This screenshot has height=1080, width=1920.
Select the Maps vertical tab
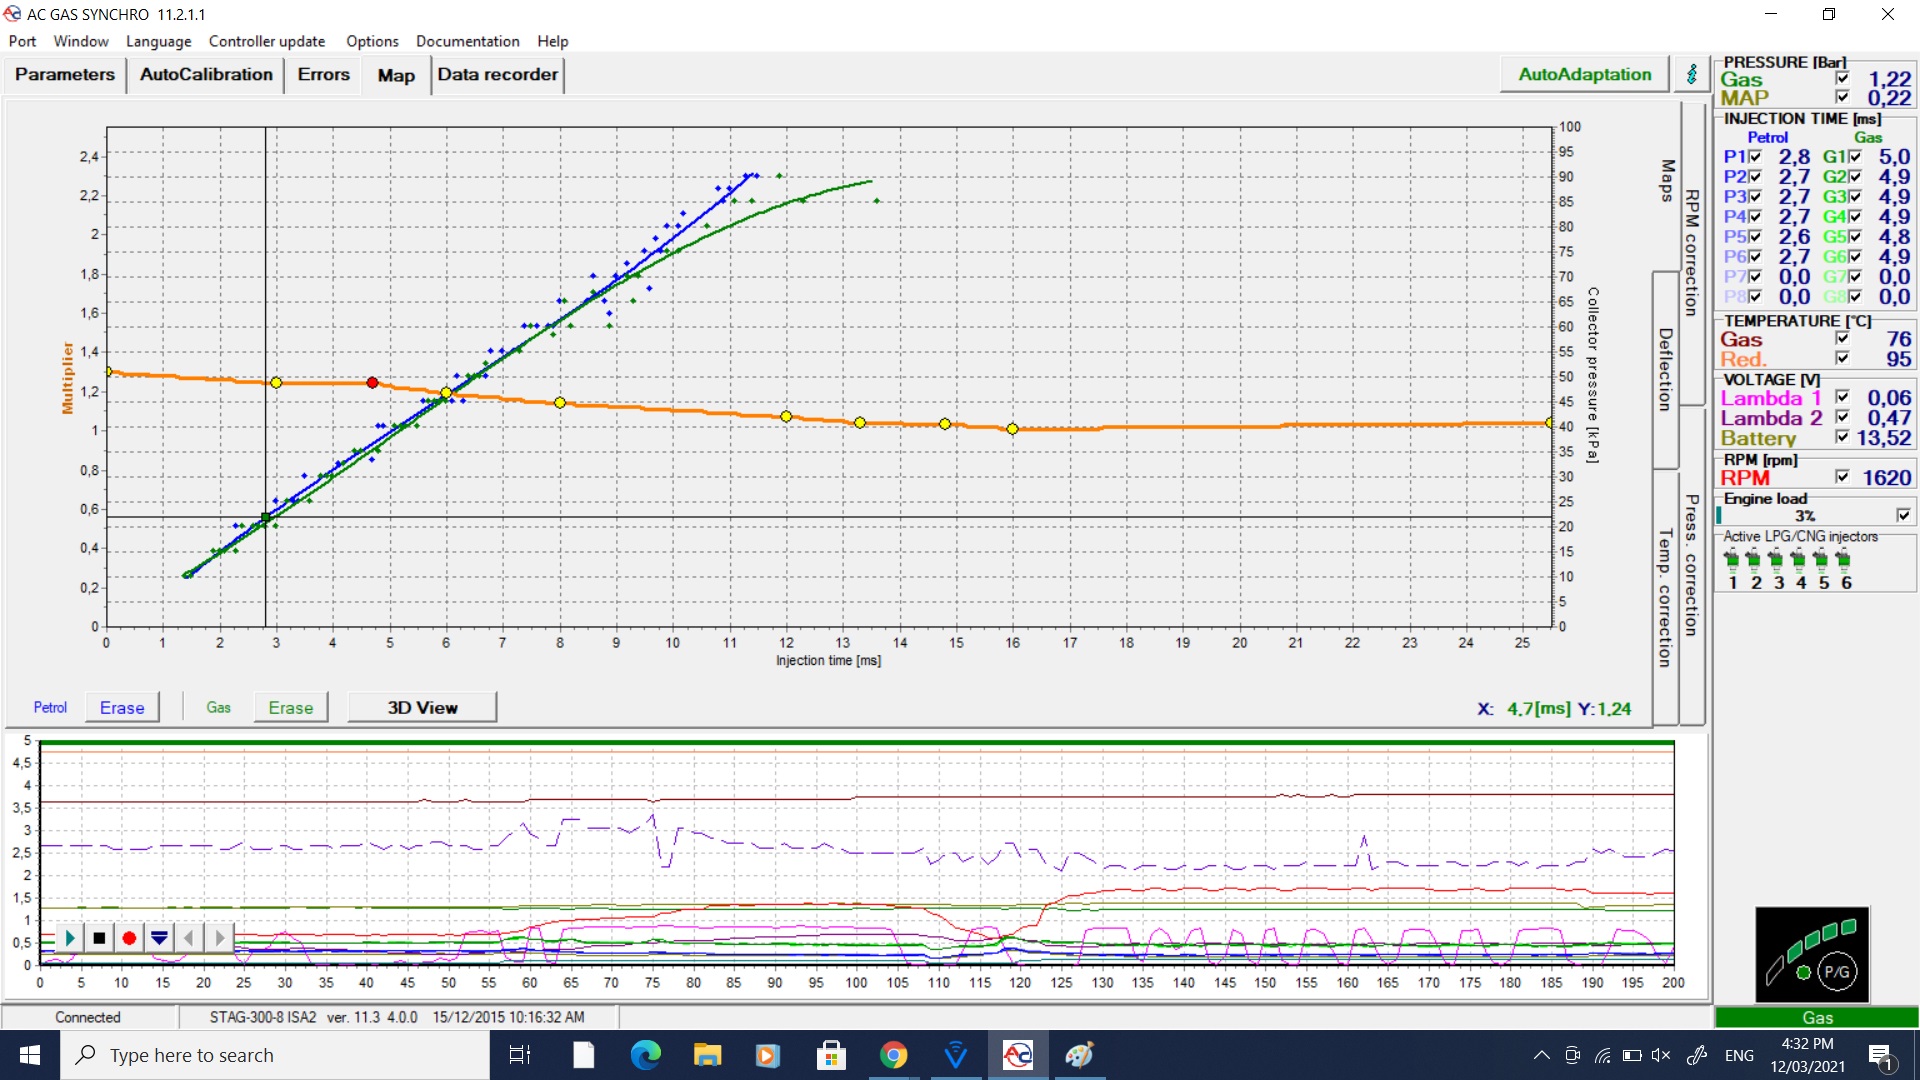(x=1667, y=180)
